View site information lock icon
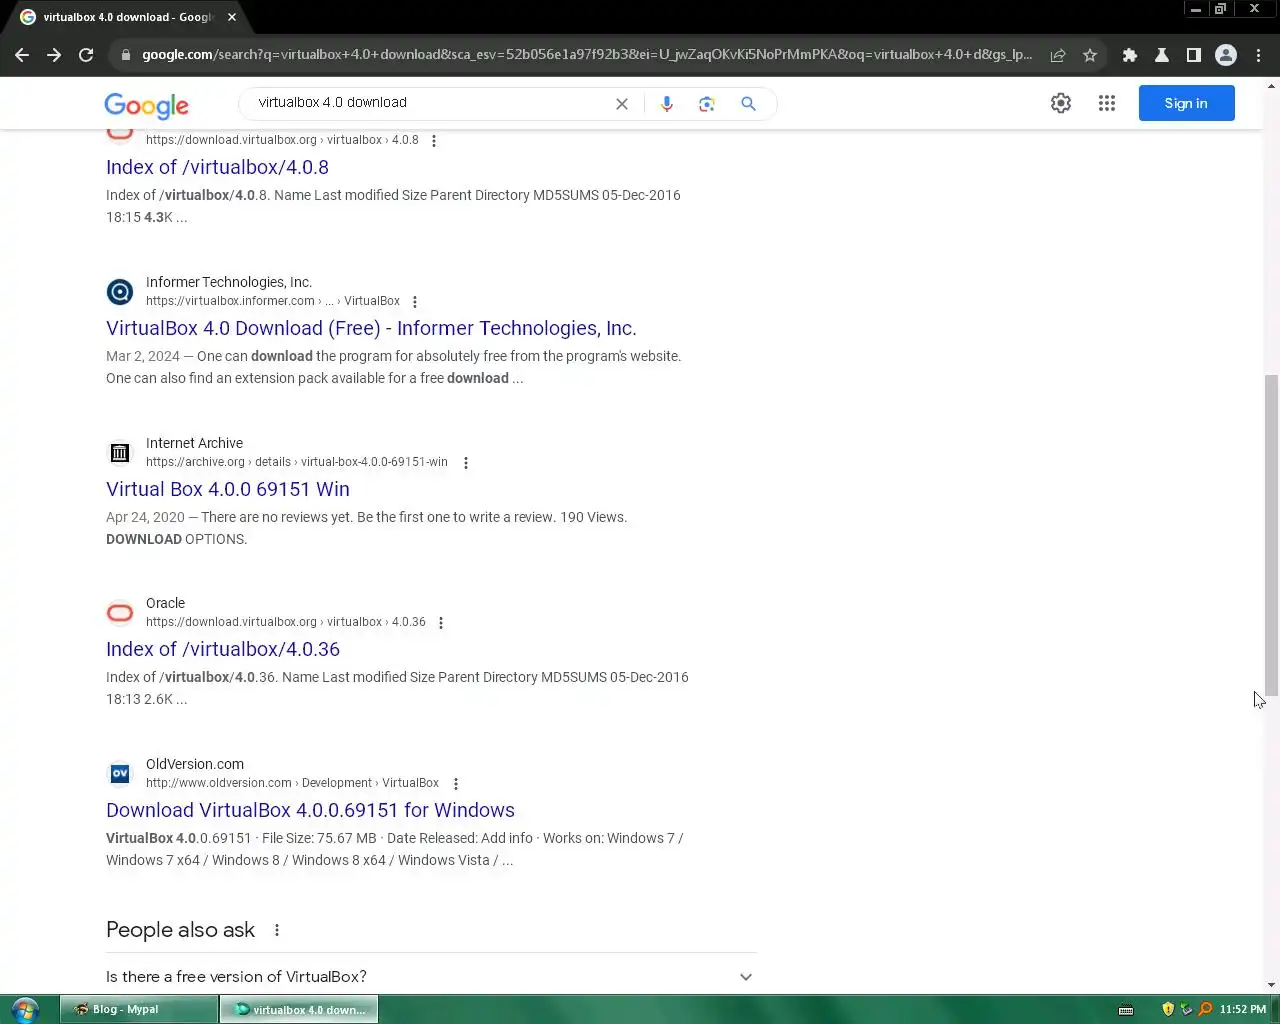The height and width of the screenshot is (1024, 1280). (x=126, y=55)
